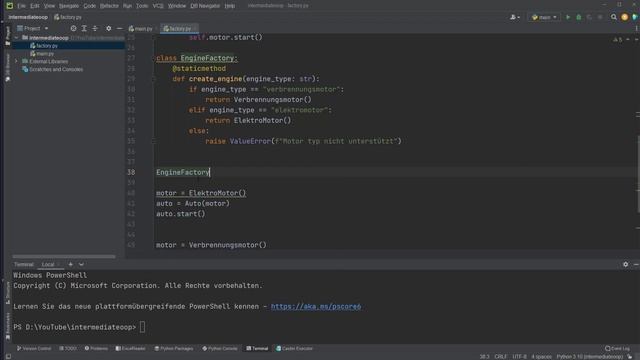The height and width of the screenshot is (360, 640).
Task: Click Select Opened File target icon
Action: coord(73,28)
